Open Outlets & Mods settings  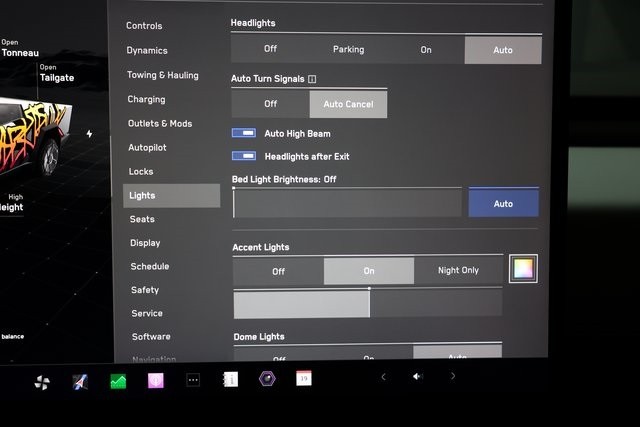click(x=160, y=123)
